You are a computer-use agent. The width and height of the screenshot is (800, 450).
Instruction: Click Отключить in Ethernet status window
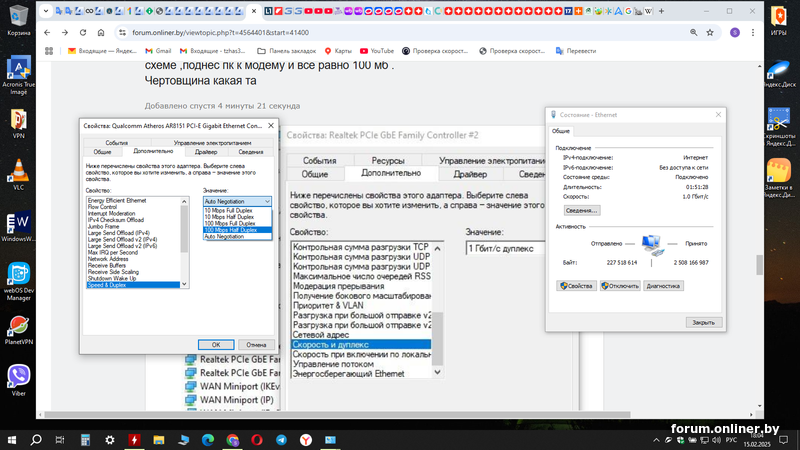[620, 286]
